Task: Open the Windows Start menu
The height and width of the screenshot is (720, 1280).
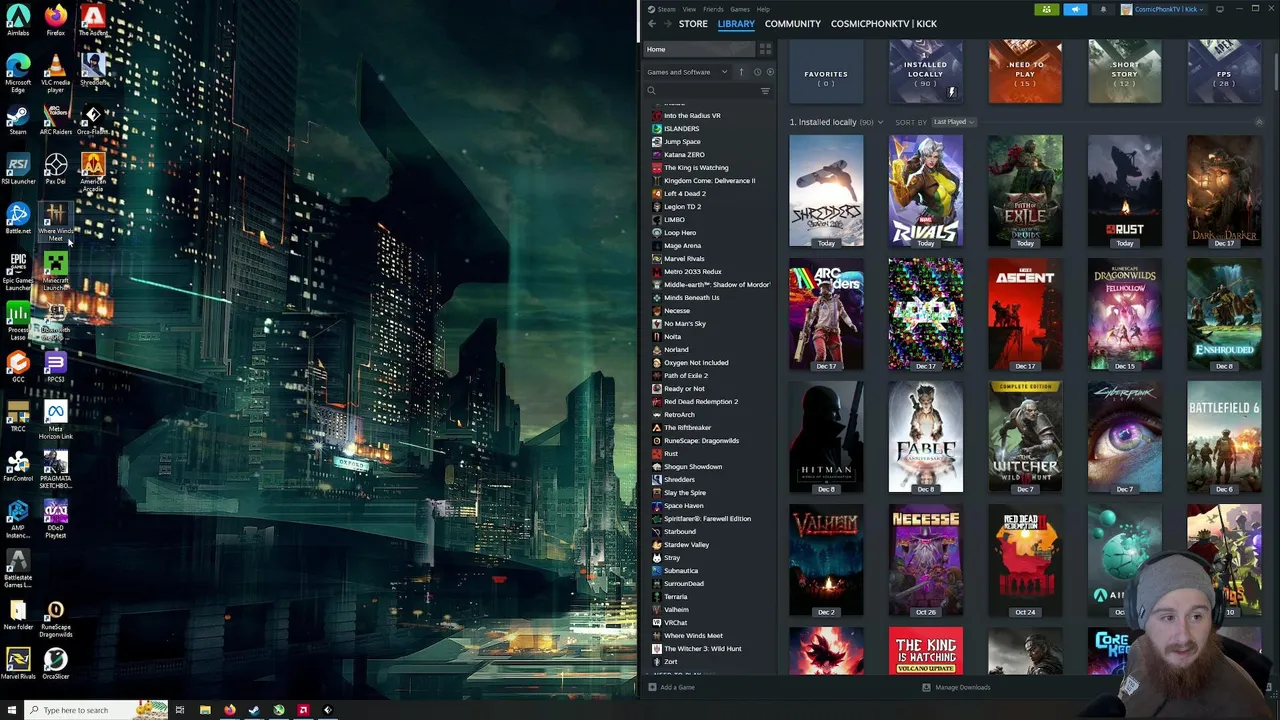Action: 11,710
